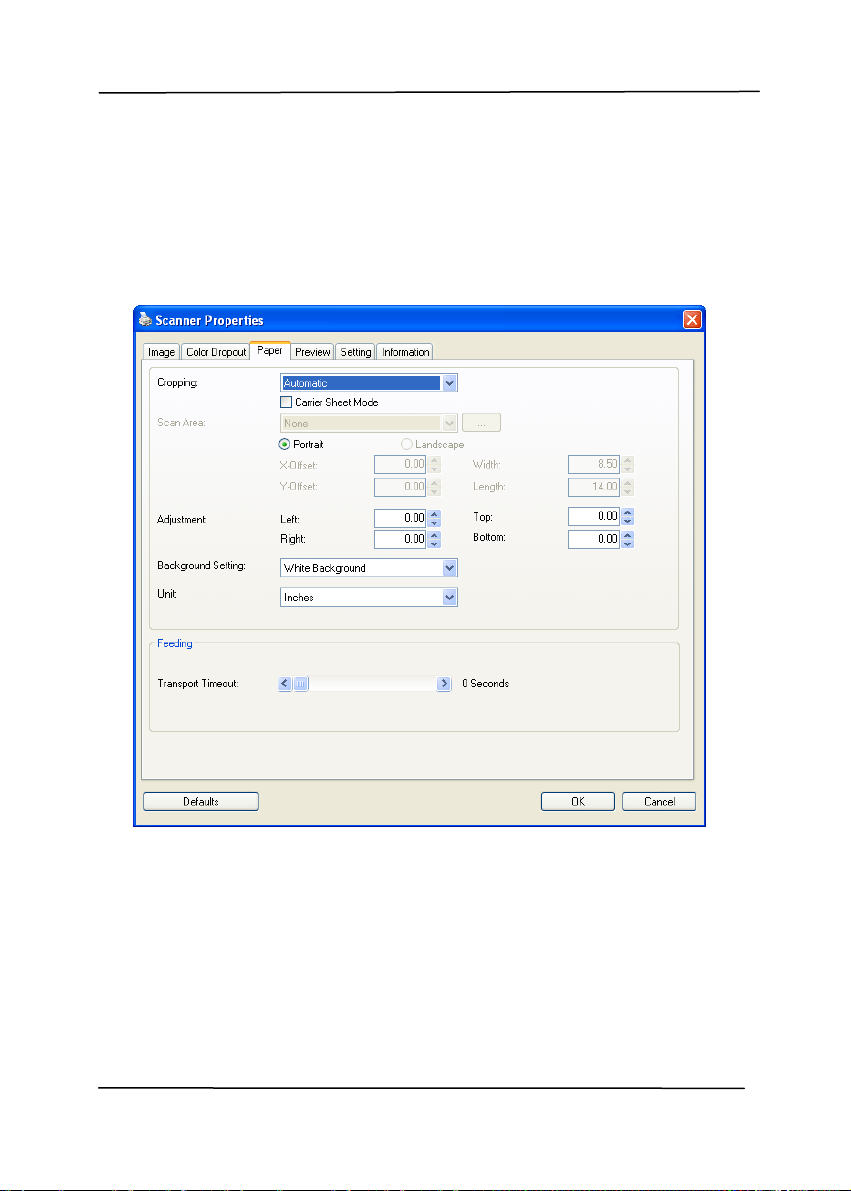Click the Bottom adjustment value field
The height and width of the screenshot is (1191, 851).
point(593,539)
